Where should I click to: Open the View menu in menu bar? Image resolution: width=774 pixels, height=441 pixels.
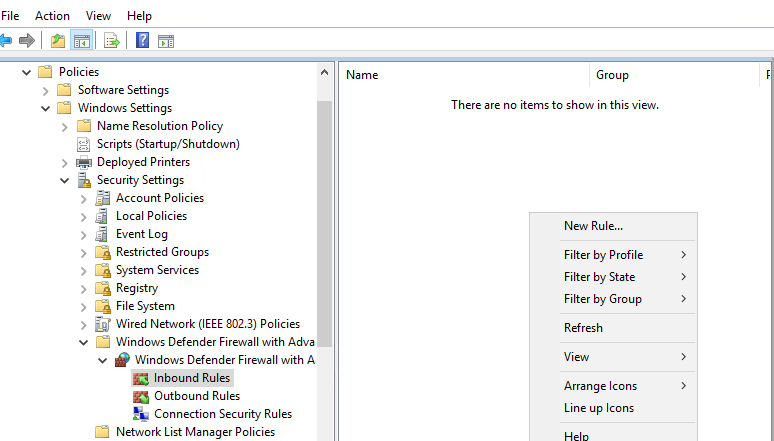point(98,16)
